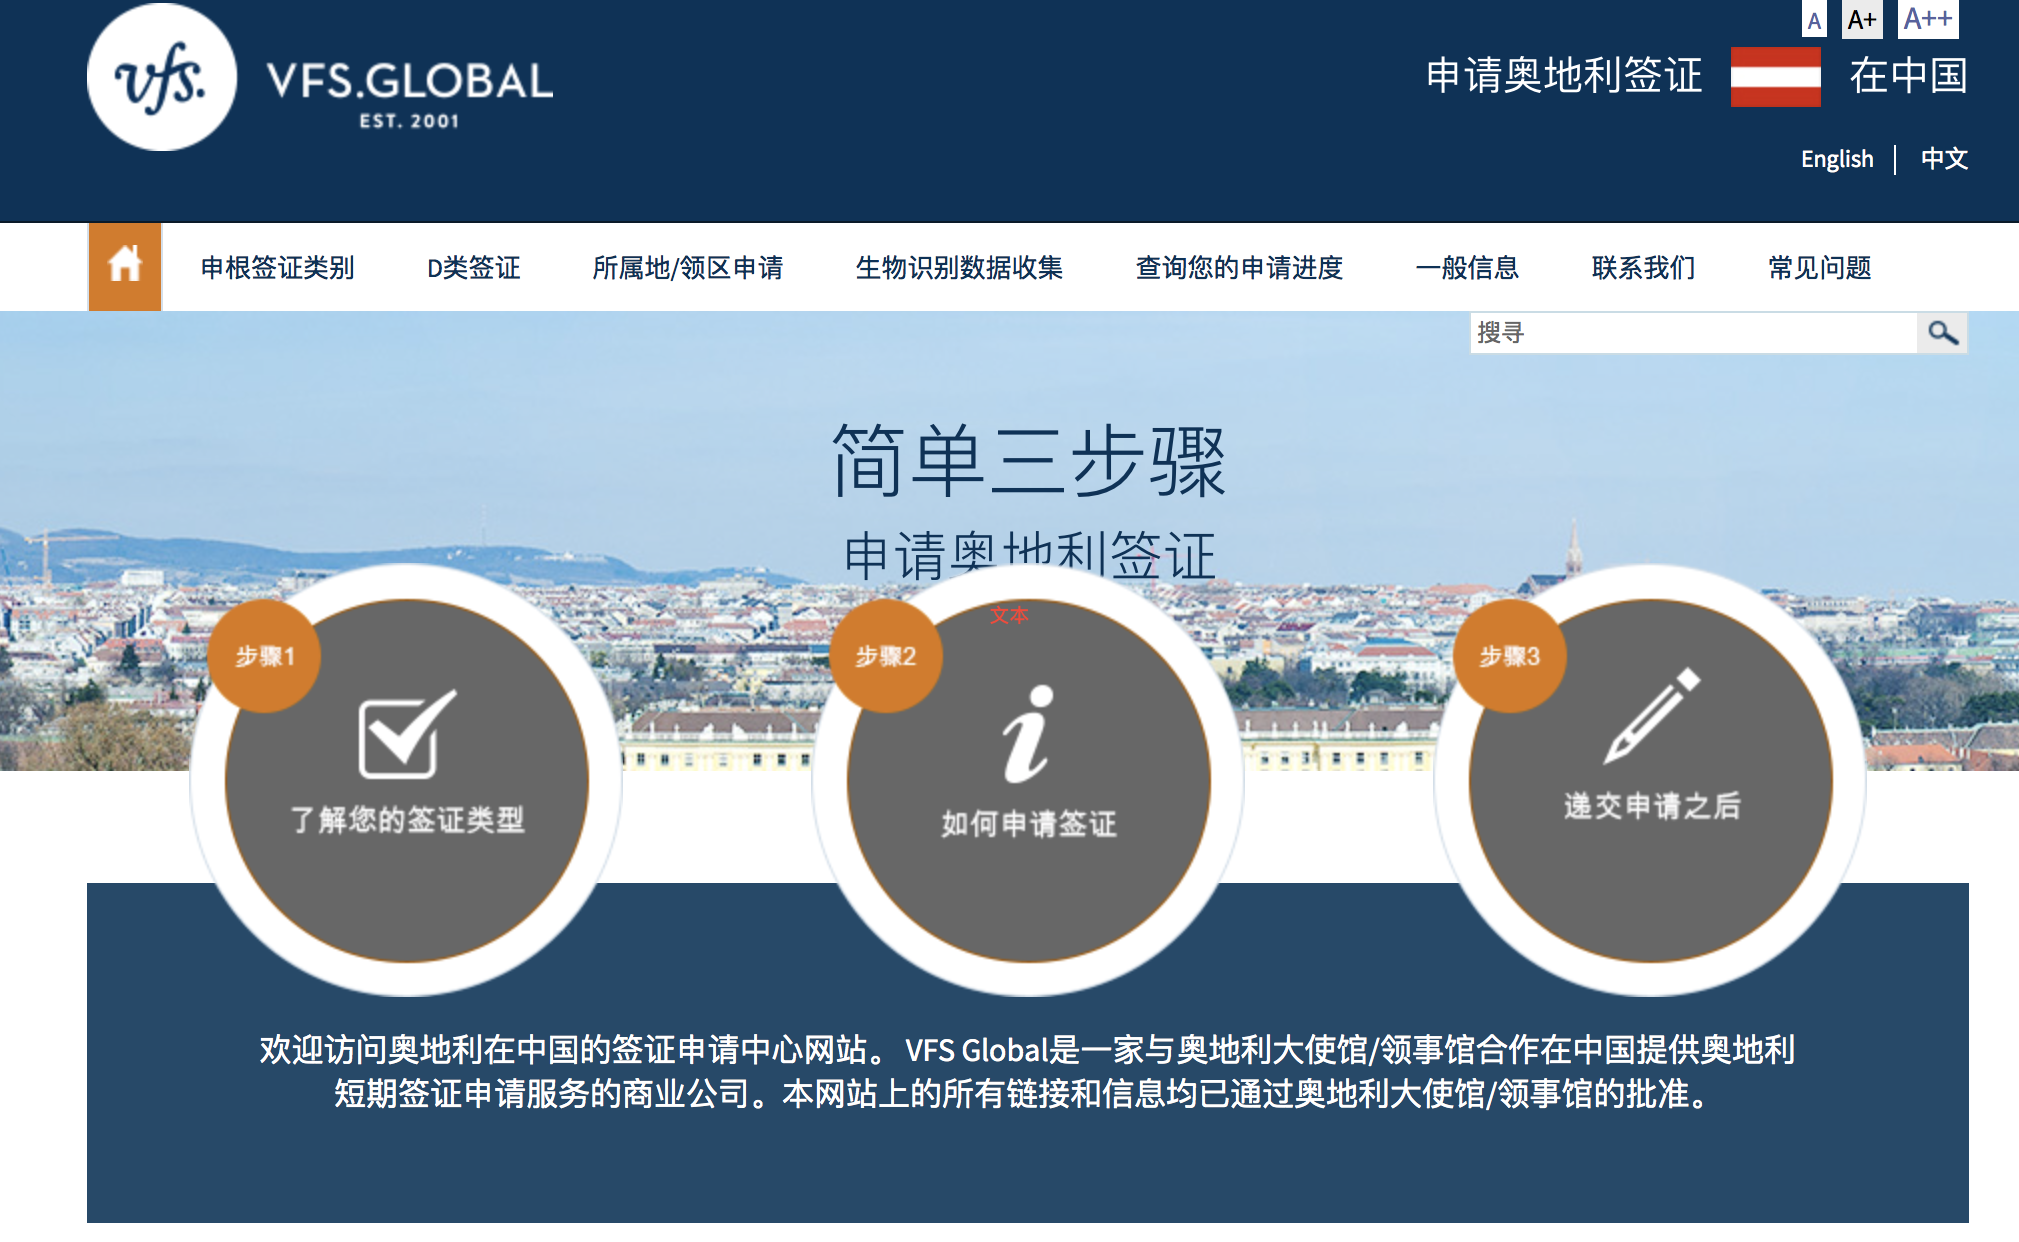Open the 一般信息 menu
The image size is (2019, 1242).
[x=1467, y=268]
